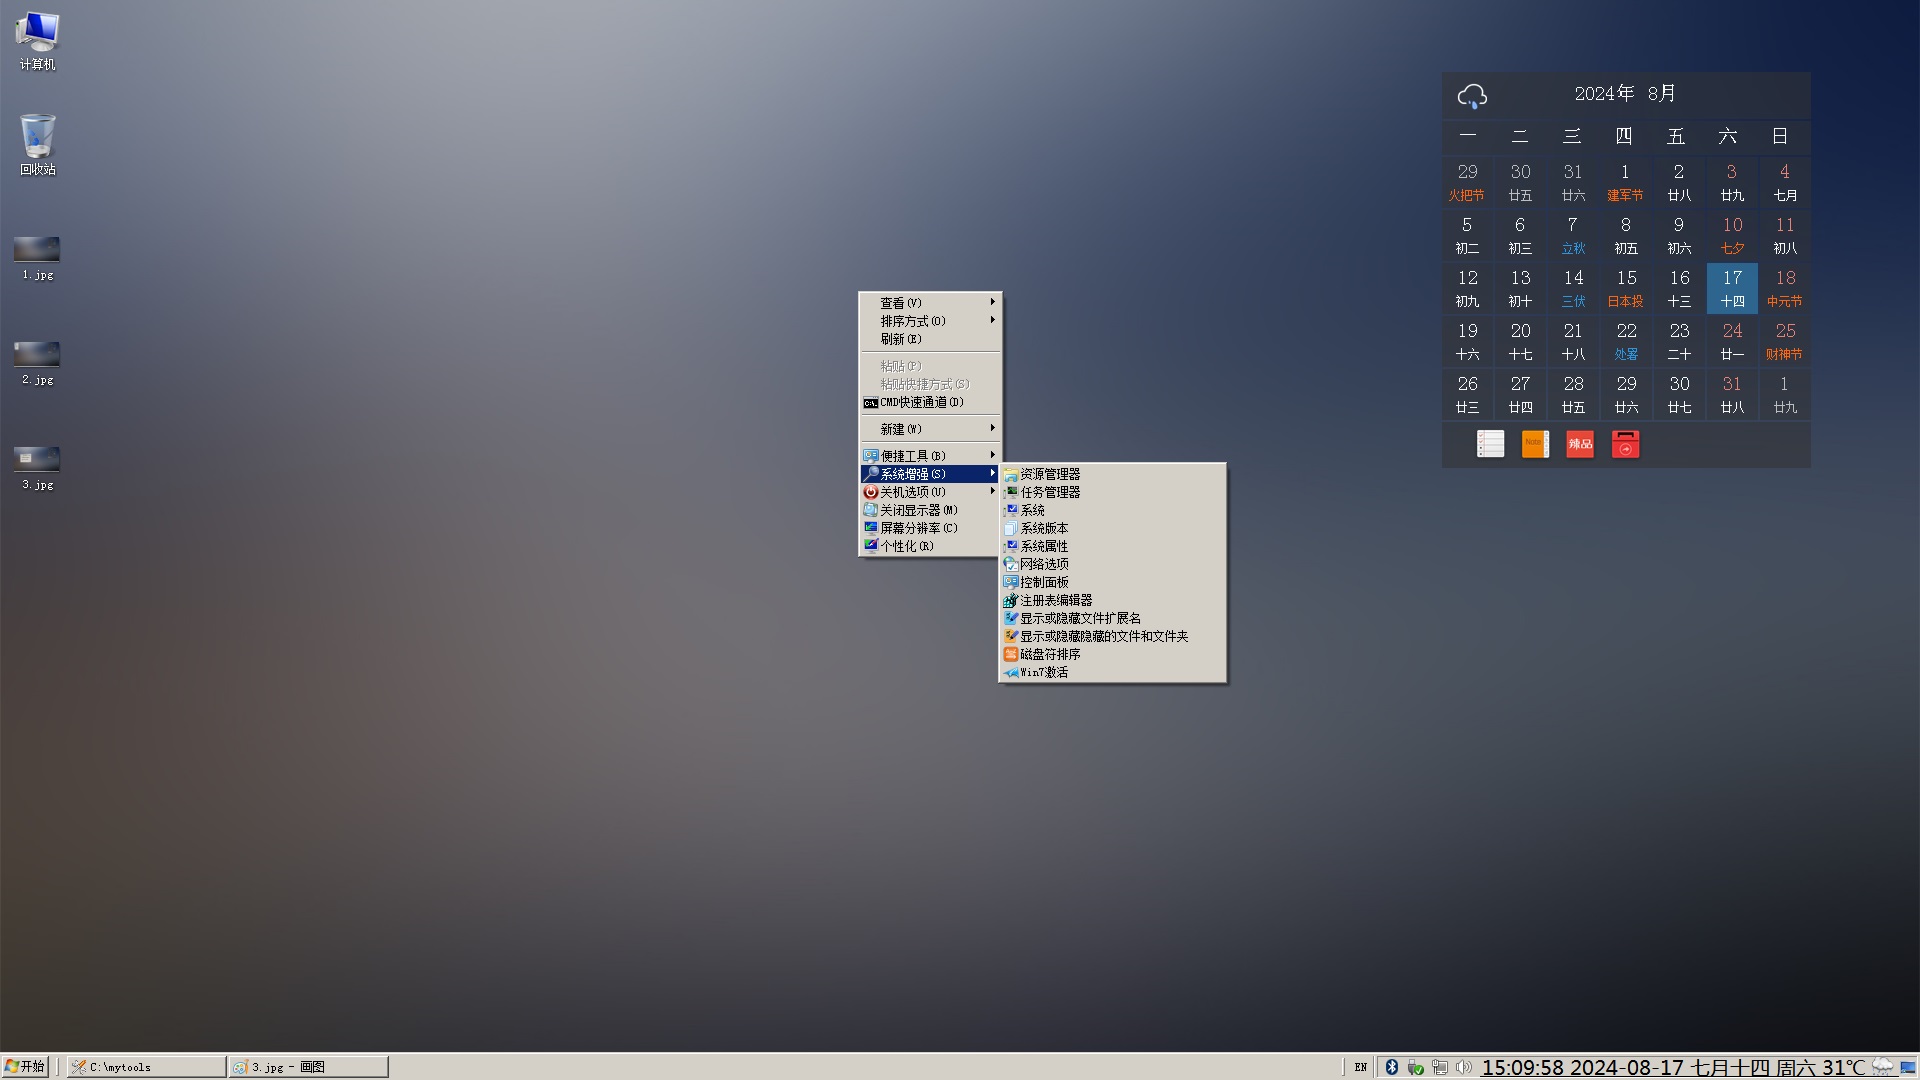Click the weather cloud icon in calendar widget
The image size is (1920, 1080).
tap(1472, 95)
